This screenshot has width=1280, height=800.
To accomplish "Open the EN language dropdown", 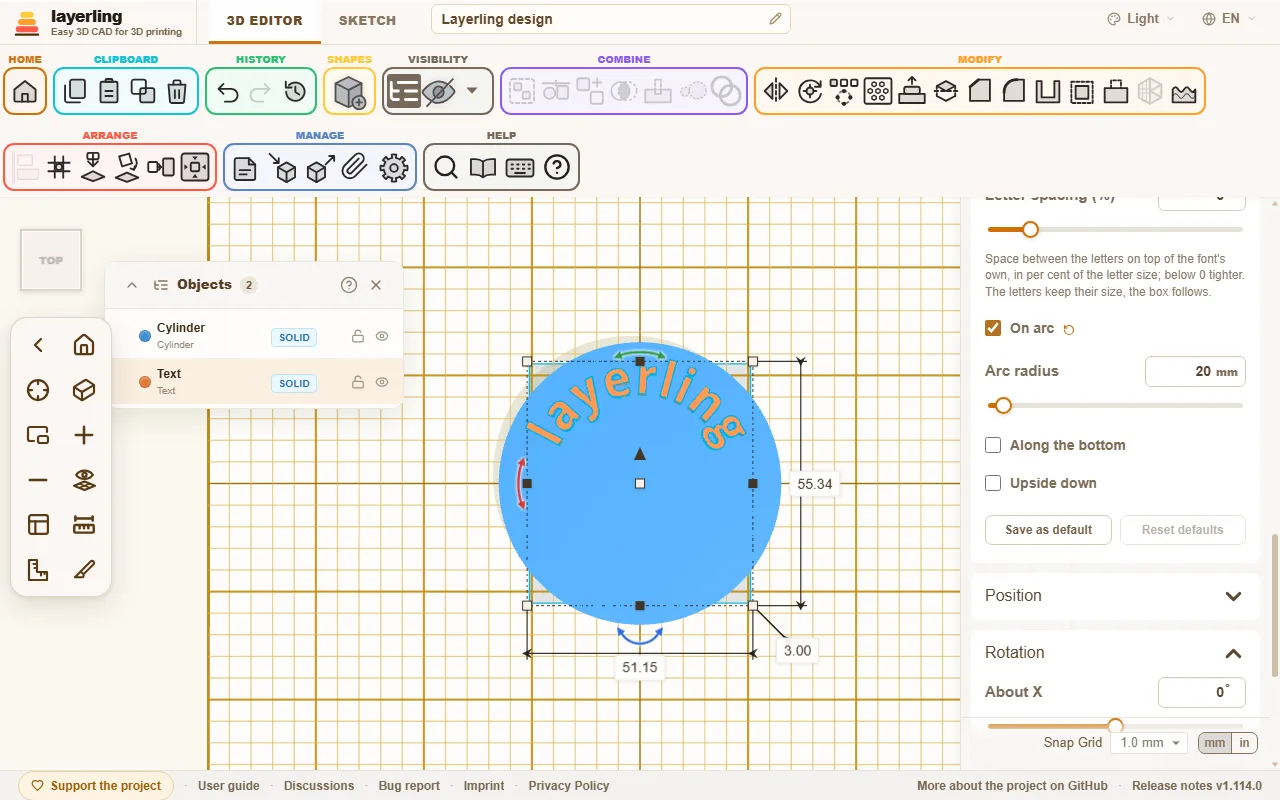I will [x=1229, y=19].
